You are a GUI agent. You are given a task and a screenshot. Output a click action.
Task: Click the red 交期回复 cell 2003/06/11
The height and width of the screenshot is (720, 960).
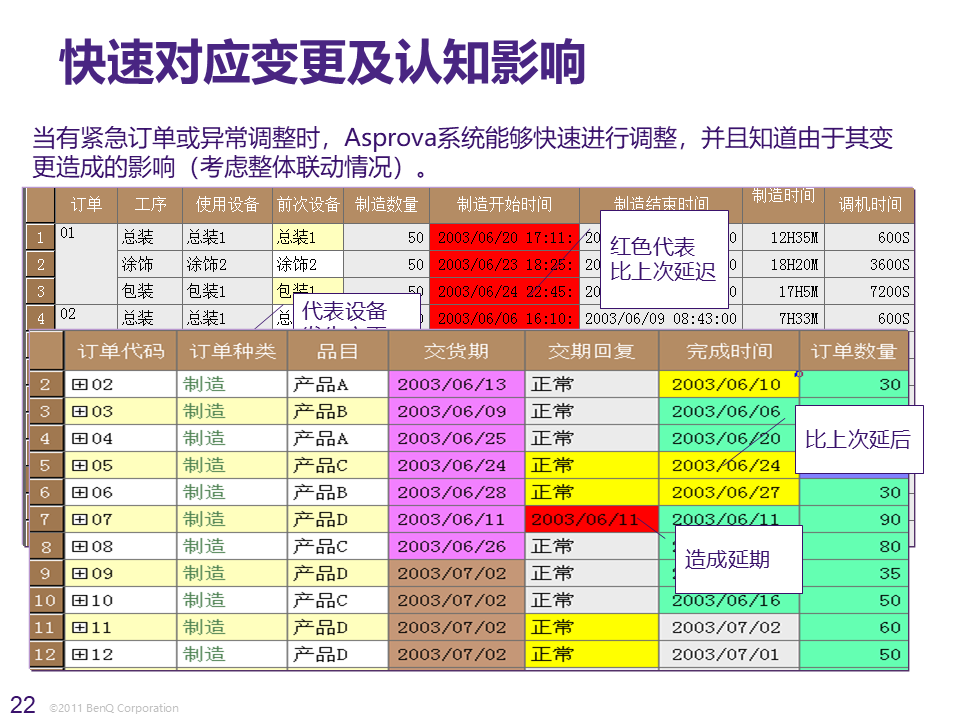pos(592,519)
